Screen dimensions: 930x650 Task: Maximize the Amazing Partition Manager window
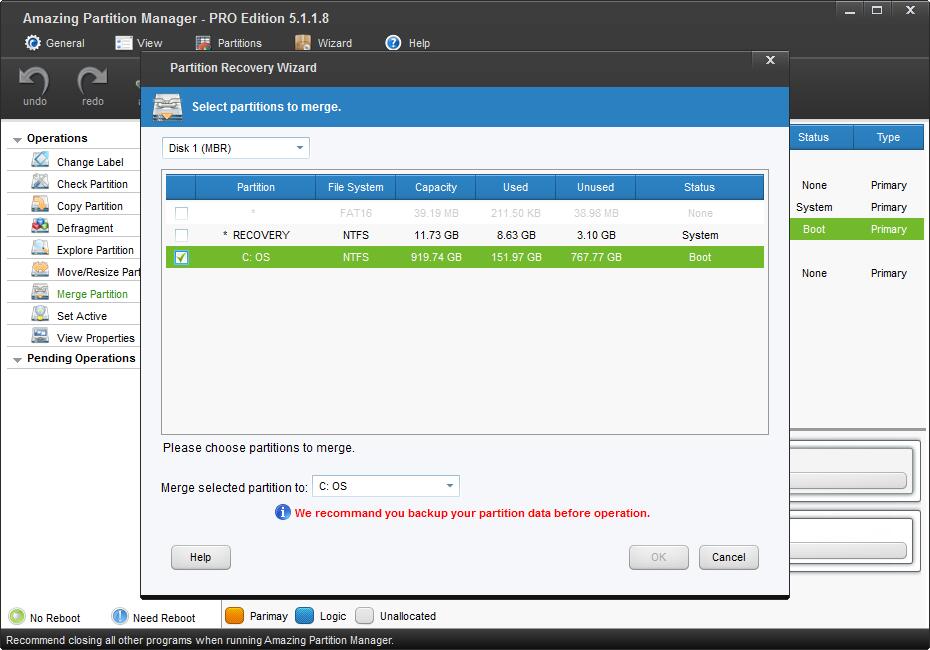[877, 11]
